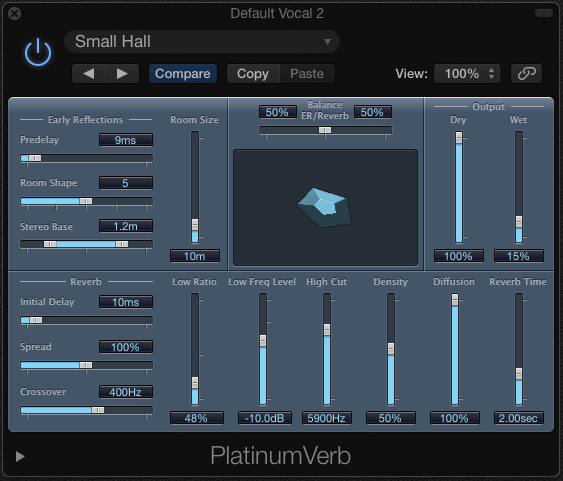Click the 3D room shape display
563x481 pixels.
(x=325, y=207)
